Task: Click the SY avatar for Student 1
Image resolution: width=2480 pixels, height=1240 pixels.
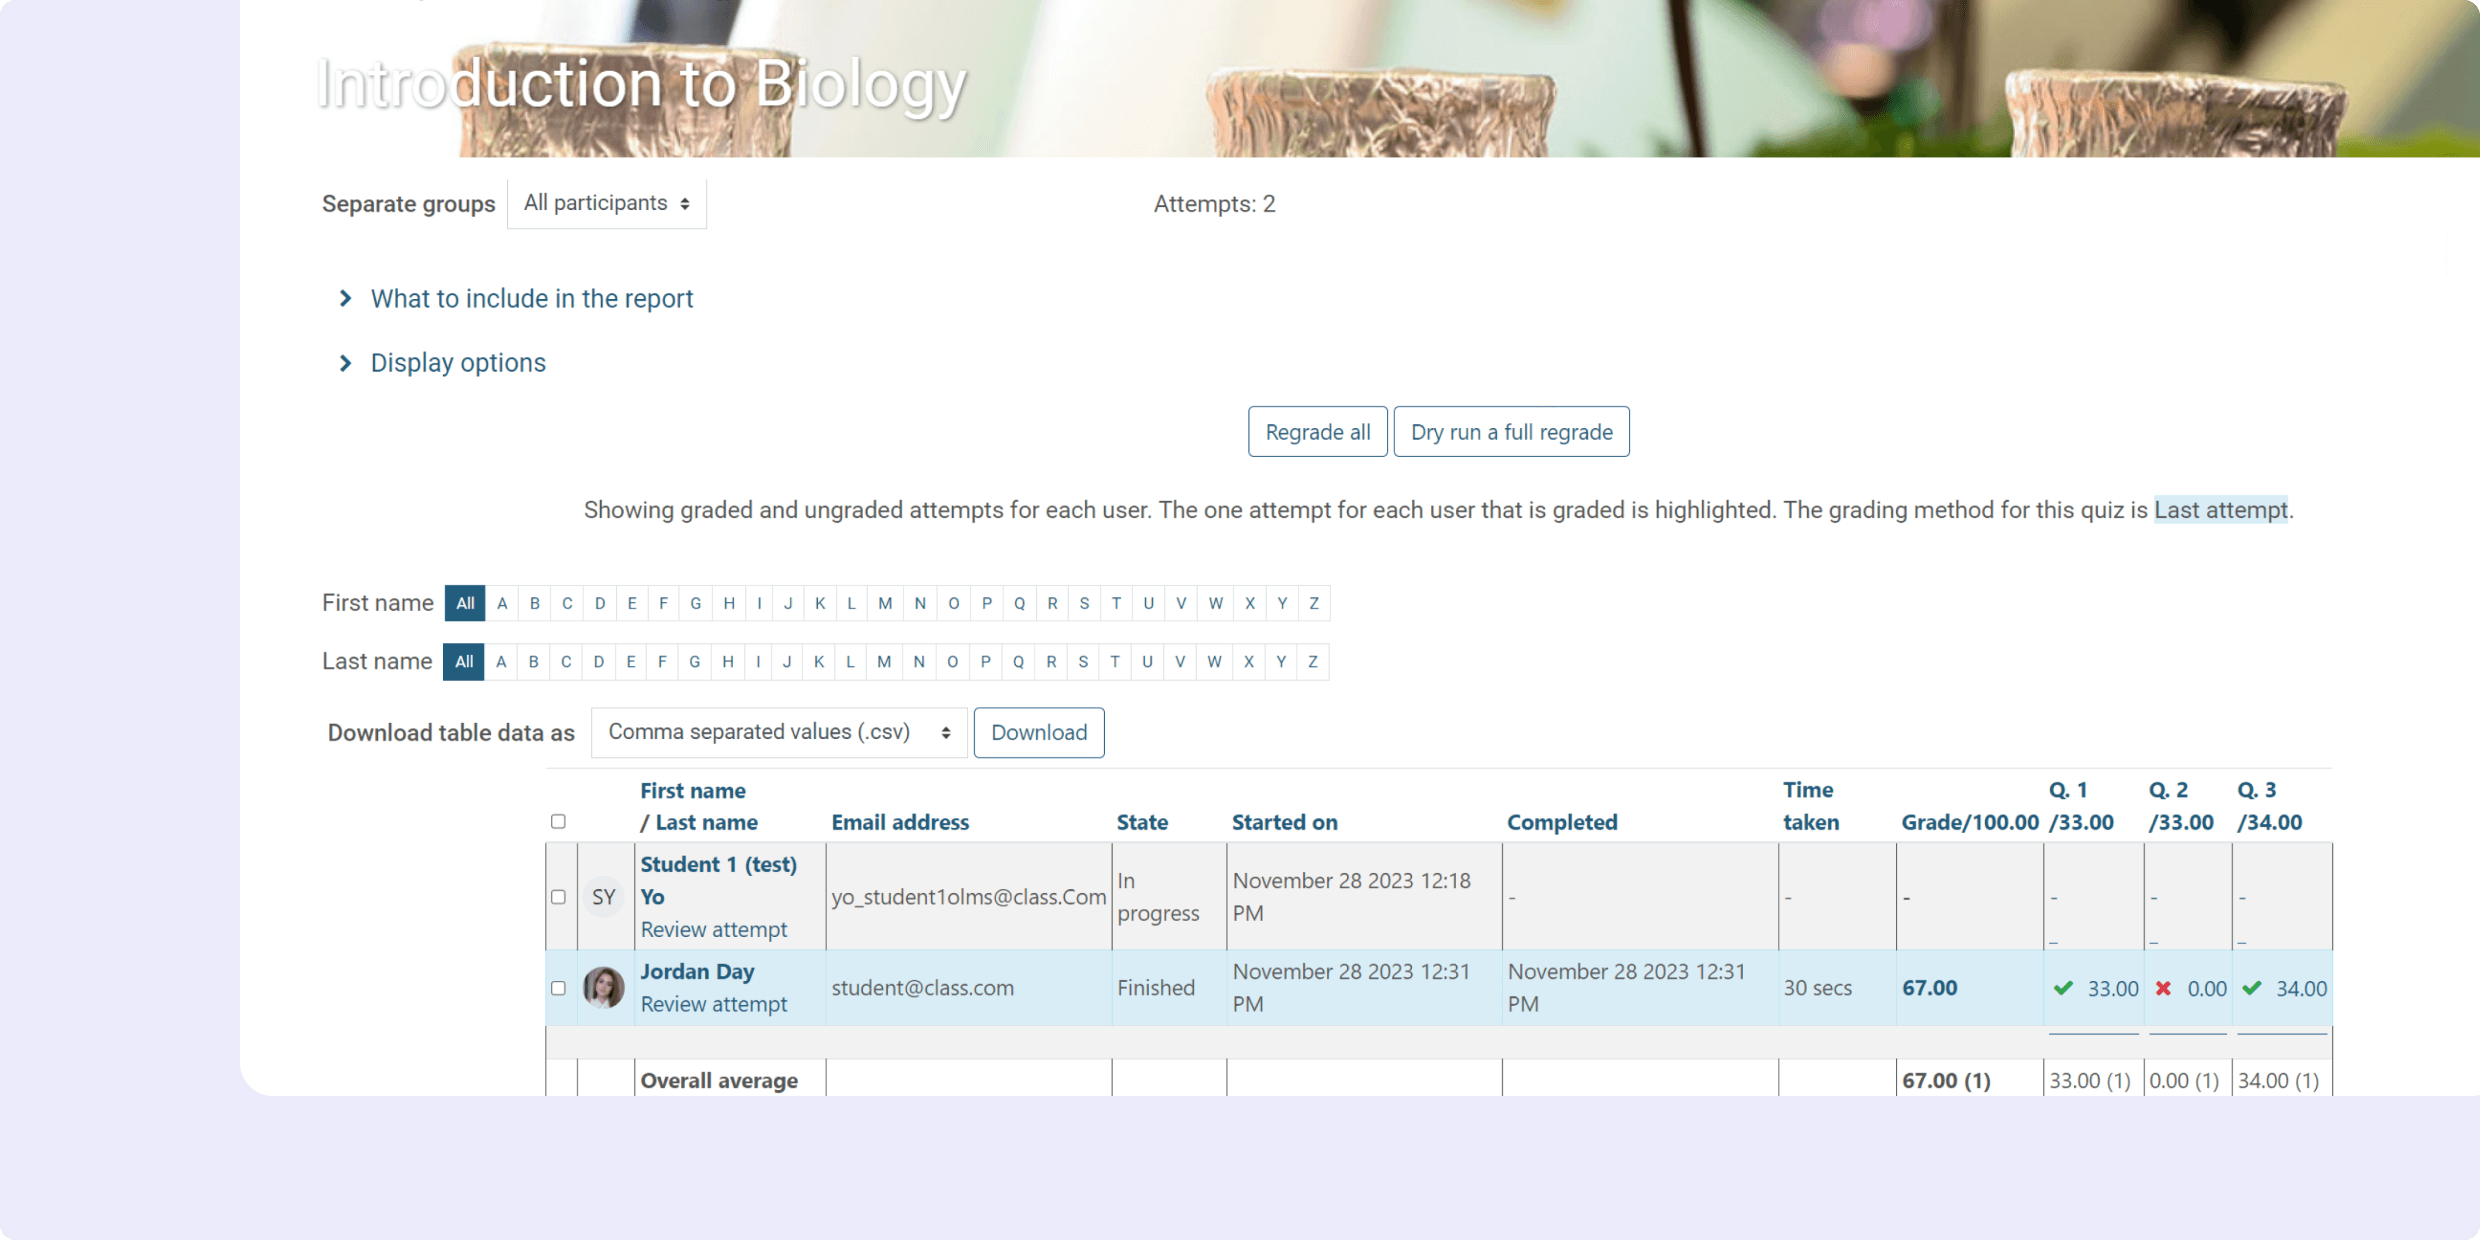Action: (603, 896)
